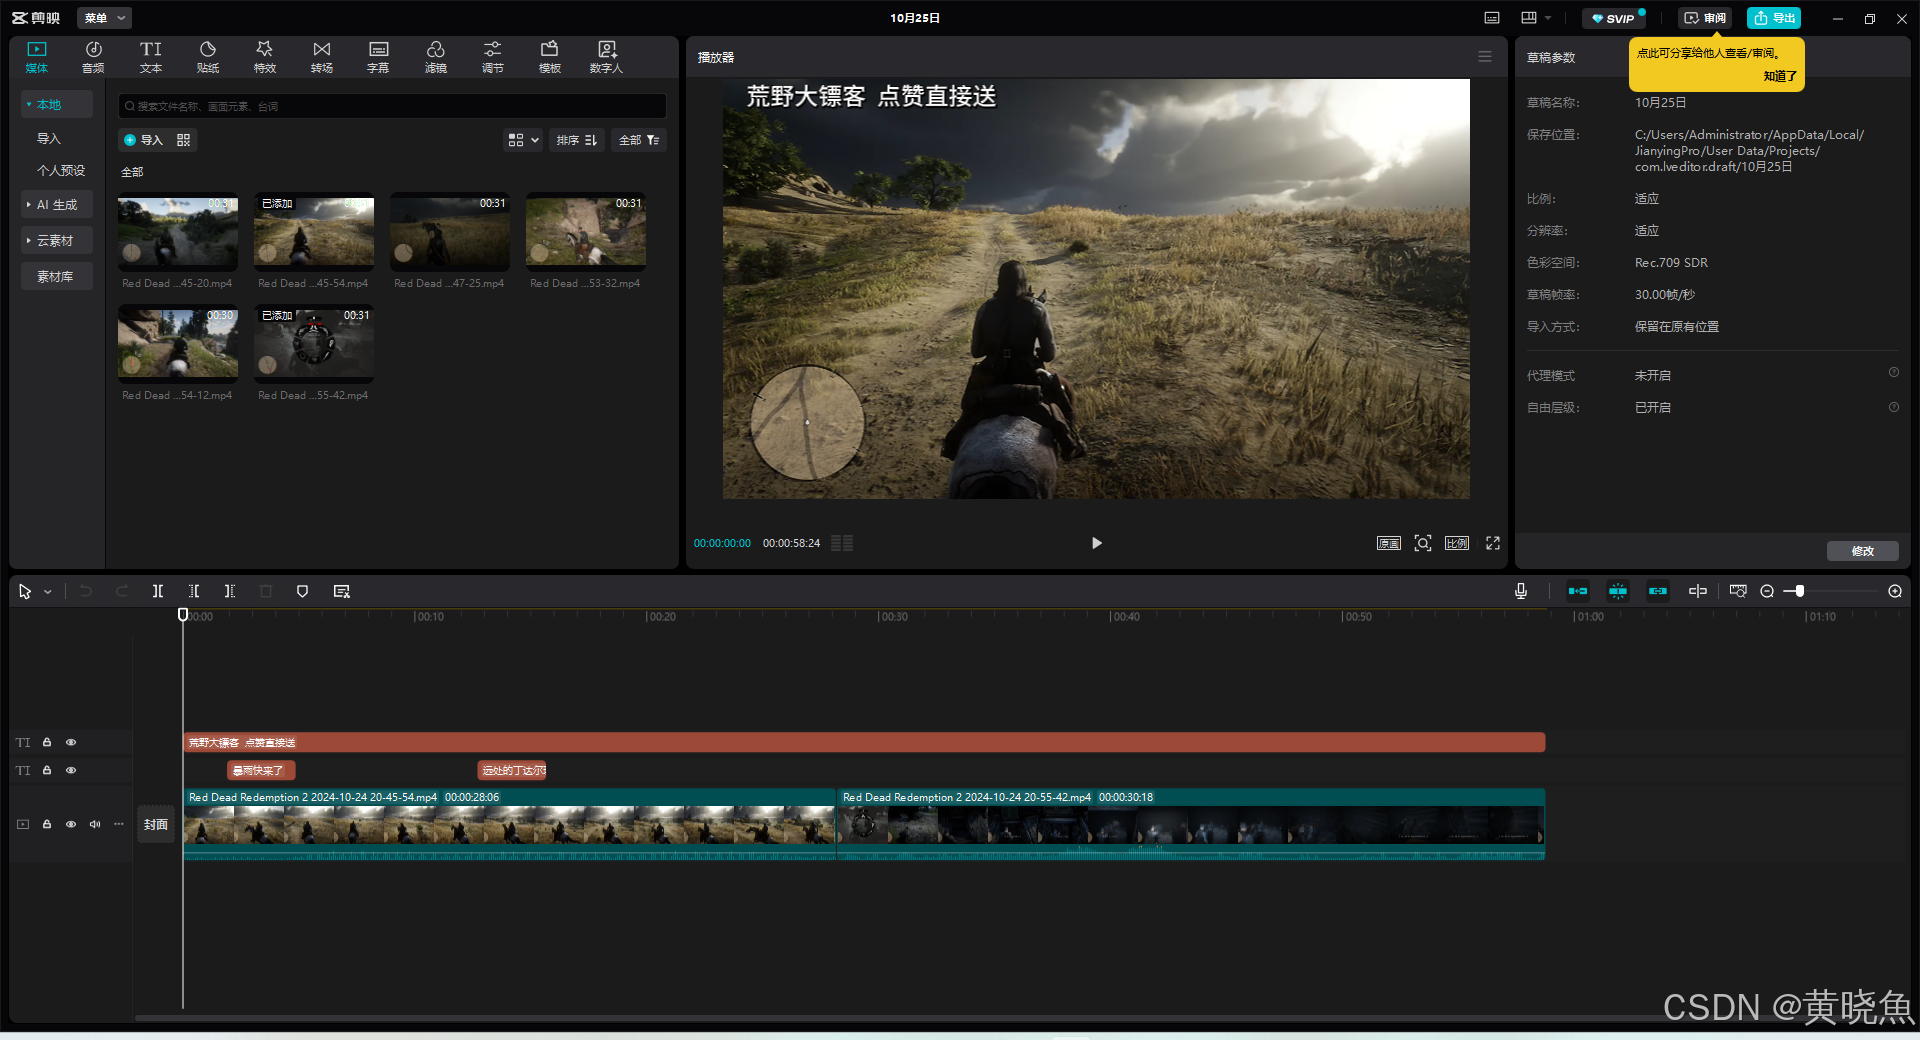Click the focus/zoom preview icon in player
The height and width of the screenshot is (1040, 1920).
click(1423, 543)
